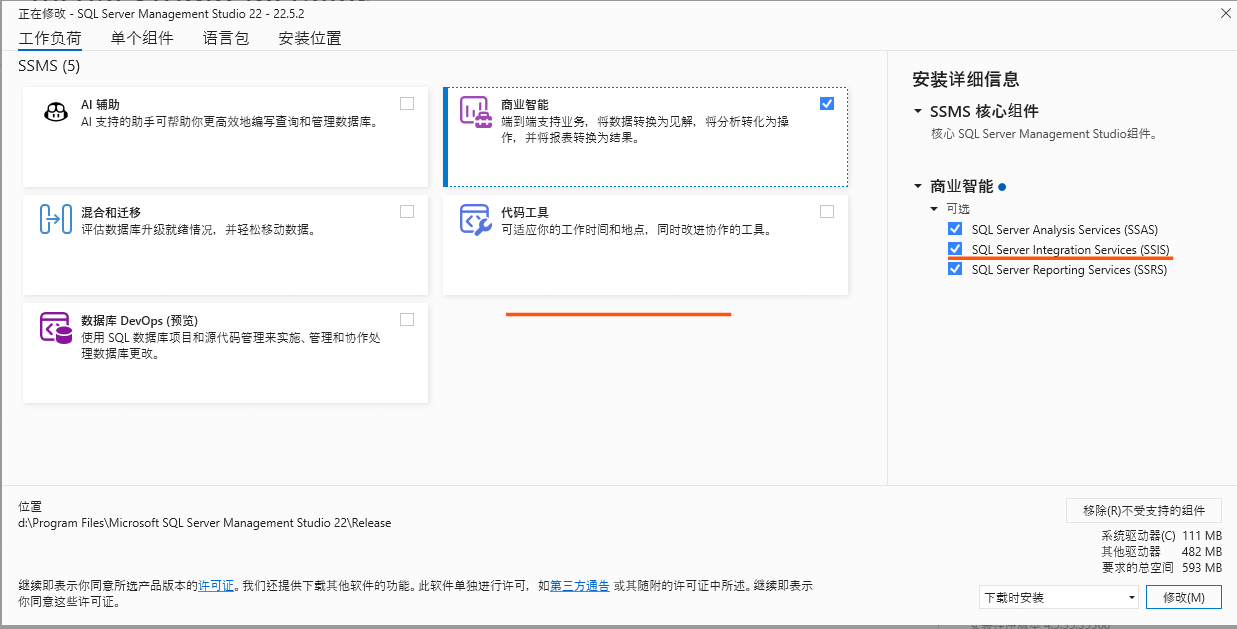This screenshot has height=629, width=1237.
Task: Open the 单个组件 tab
Action: coord(142,38)
